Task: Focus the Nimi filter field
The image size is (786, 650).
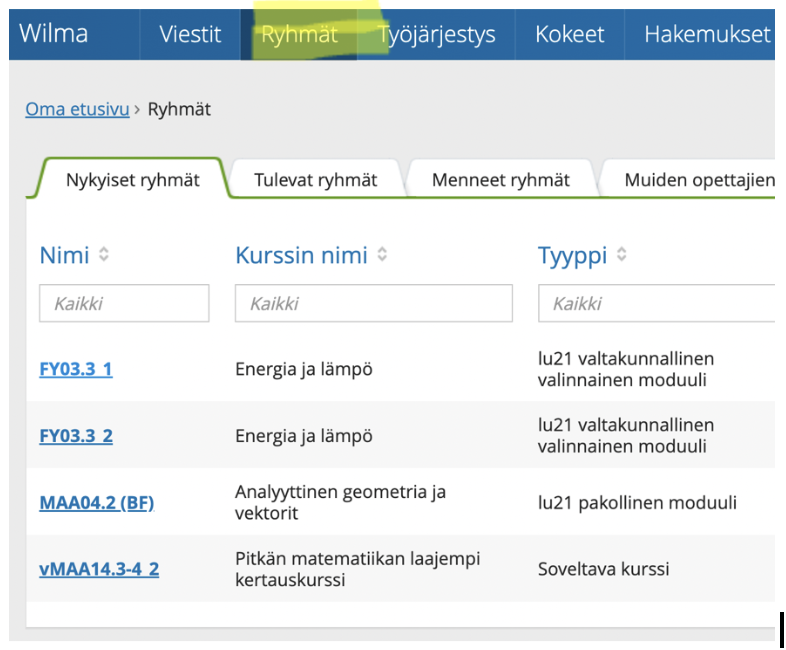Action: click(x=124, y=303)
